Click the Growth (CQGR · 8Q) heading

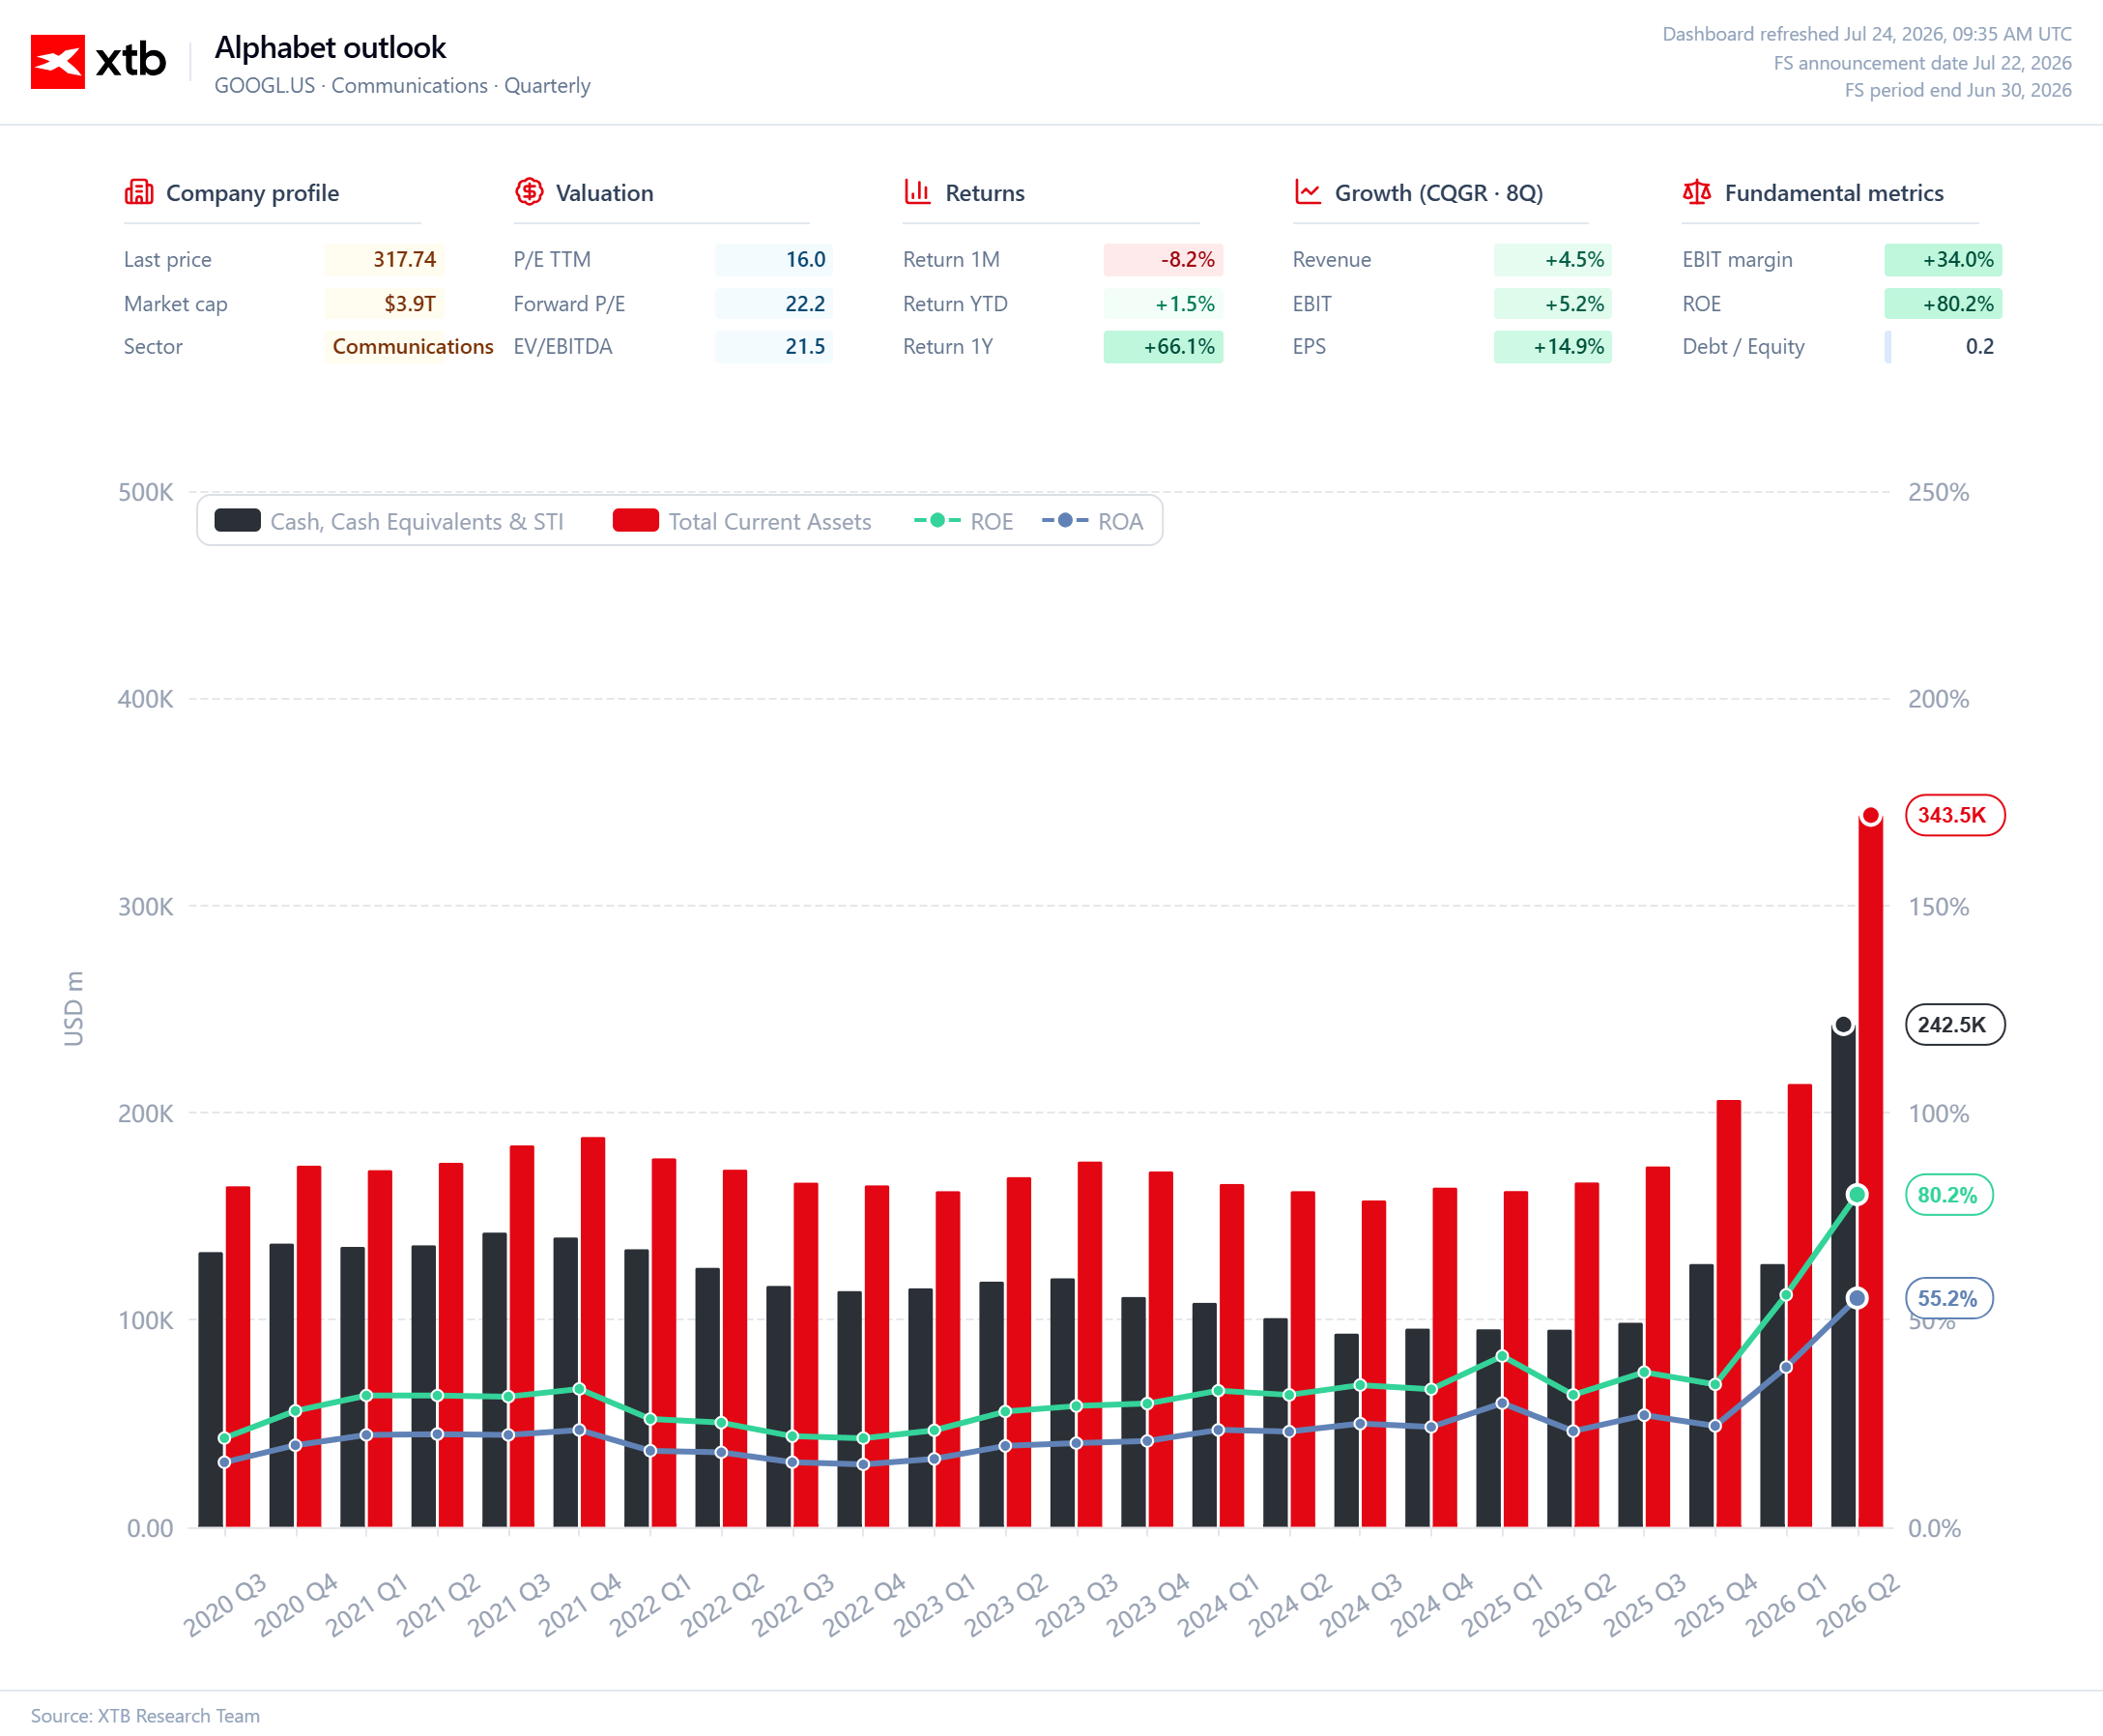click(x=1439, y=193)
